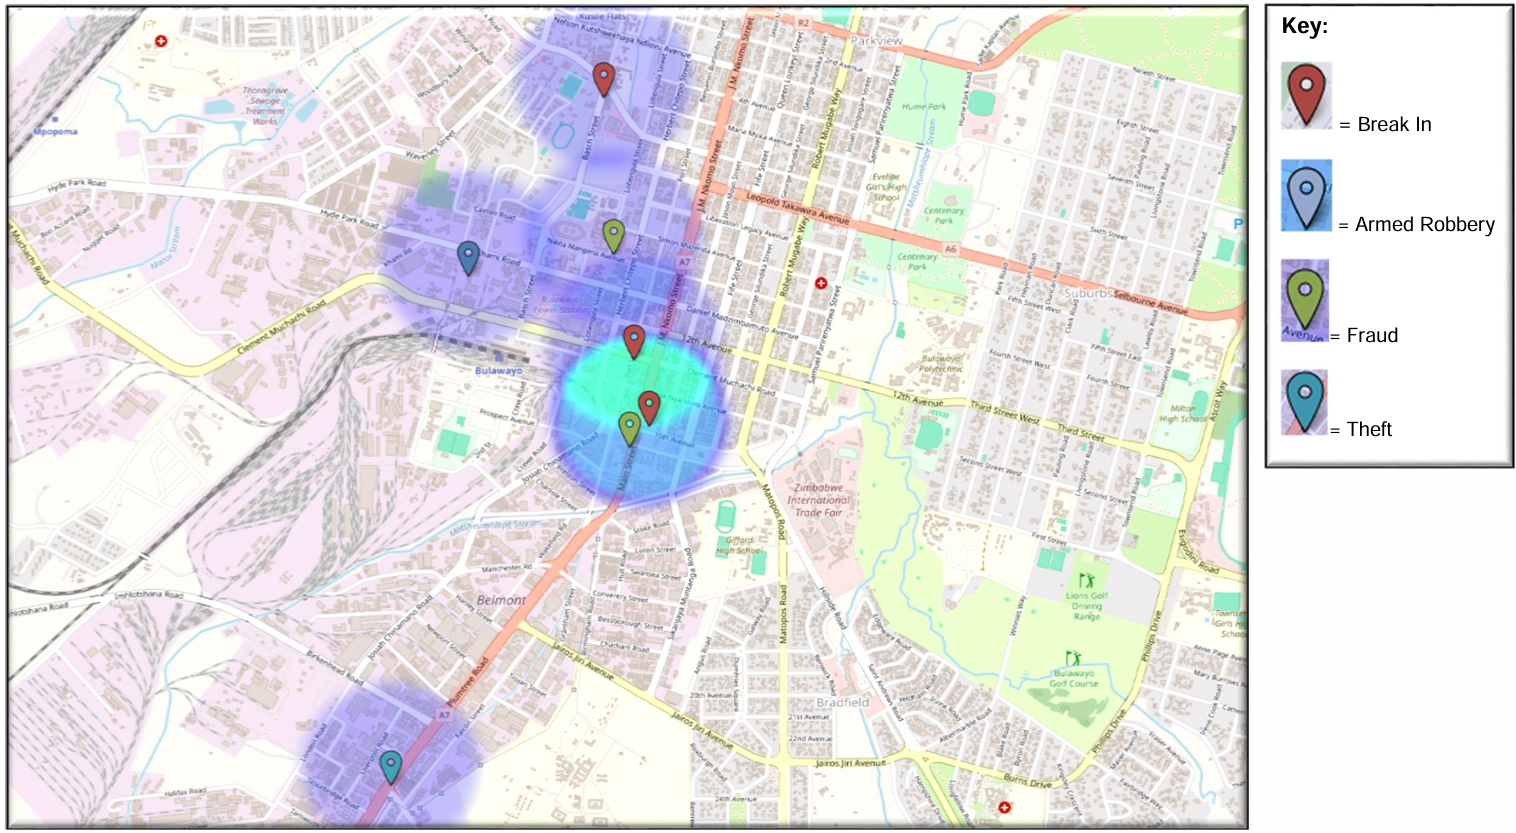
Task: Click the Bulawayo railway station label
Action: tap(499, 371)
